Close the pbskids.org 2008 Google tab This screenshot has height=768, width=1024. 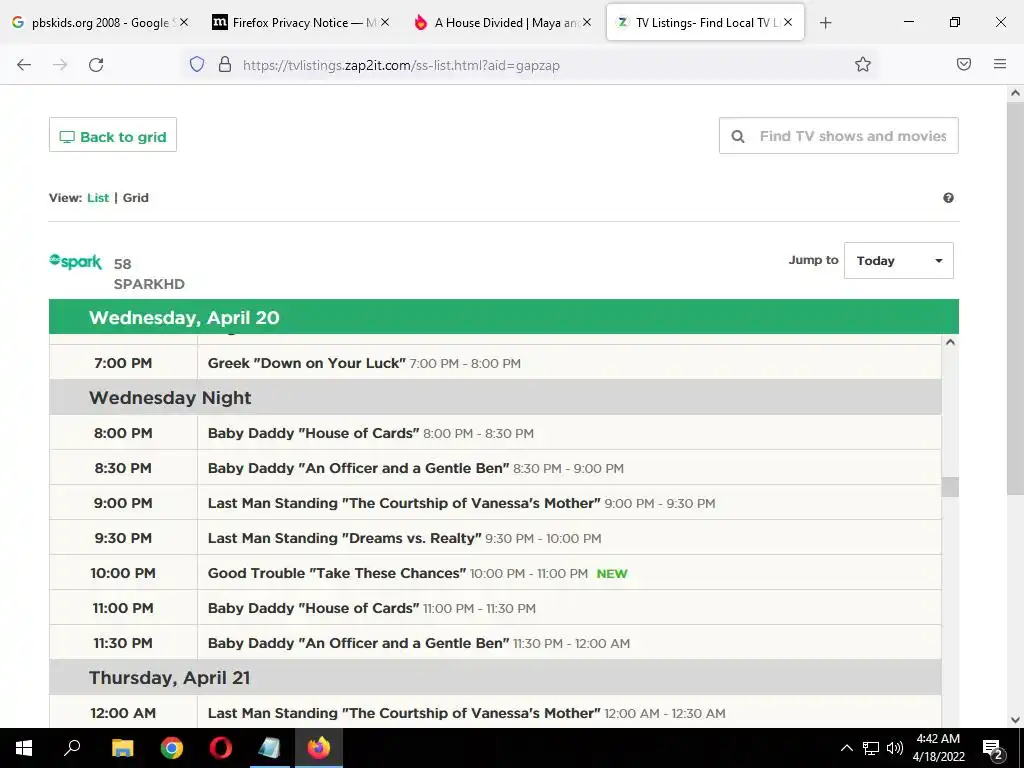184,22
